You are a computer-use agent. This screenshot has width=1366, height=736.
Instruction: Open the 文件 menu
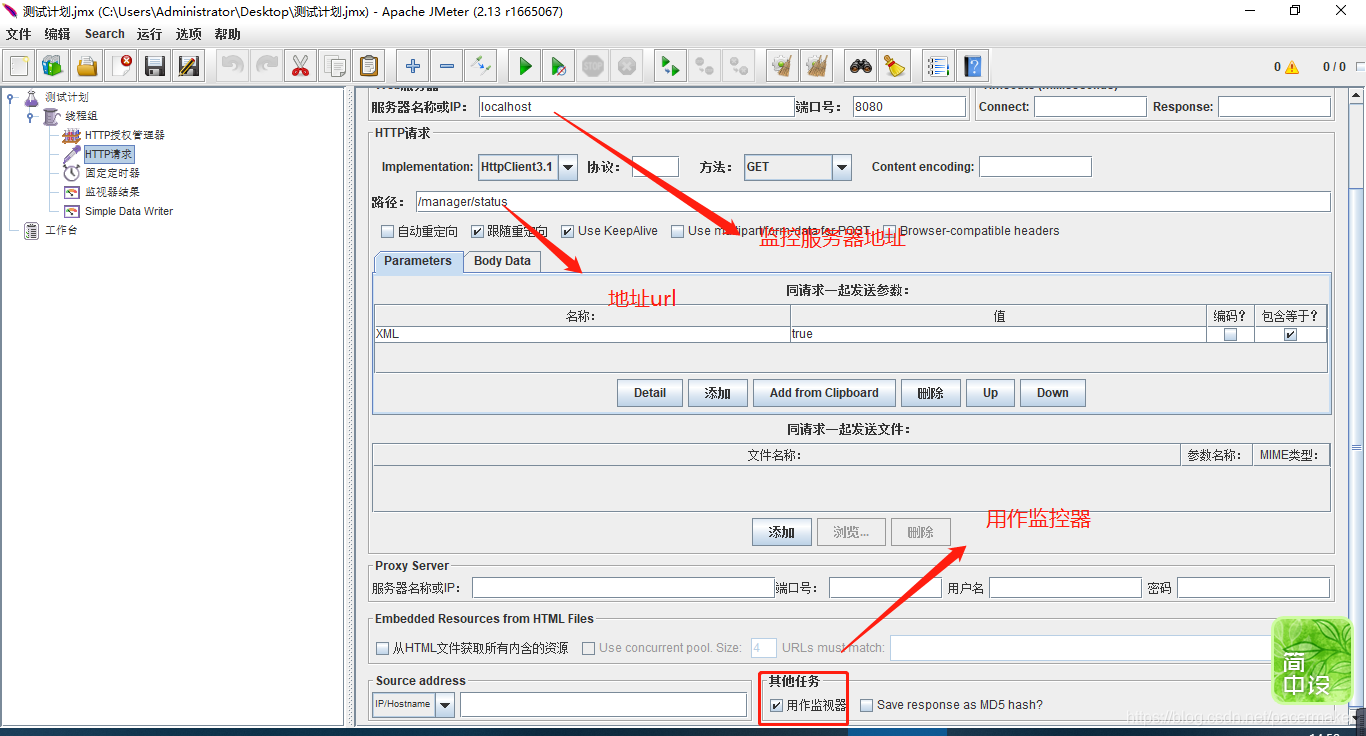pyautogui.click(x=19, y=34)
